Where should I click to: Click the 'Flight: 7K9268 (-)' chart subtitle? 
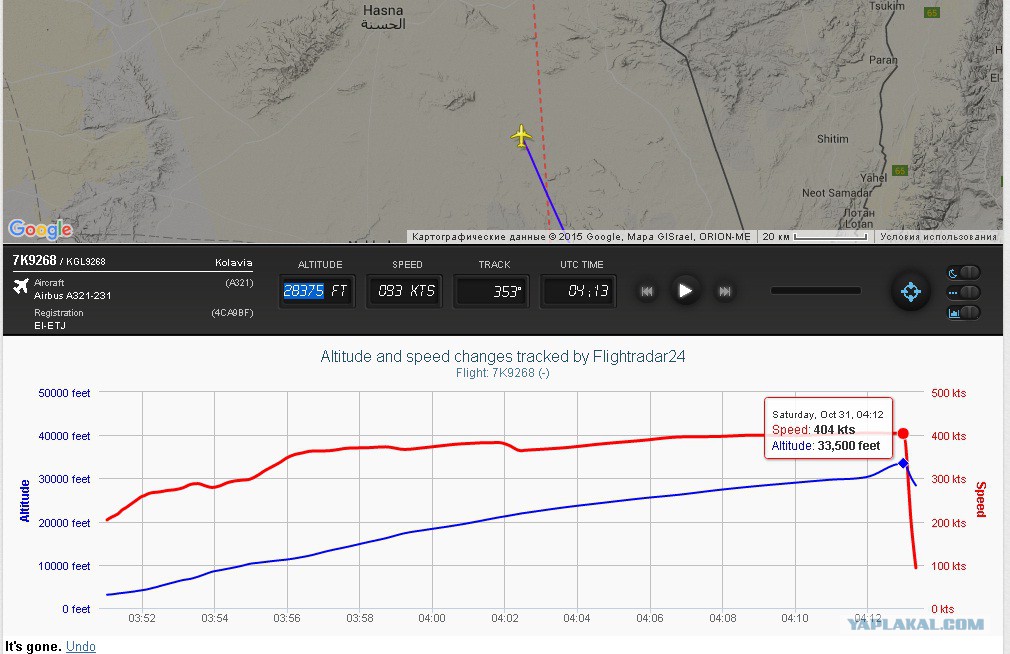[502, 373]
